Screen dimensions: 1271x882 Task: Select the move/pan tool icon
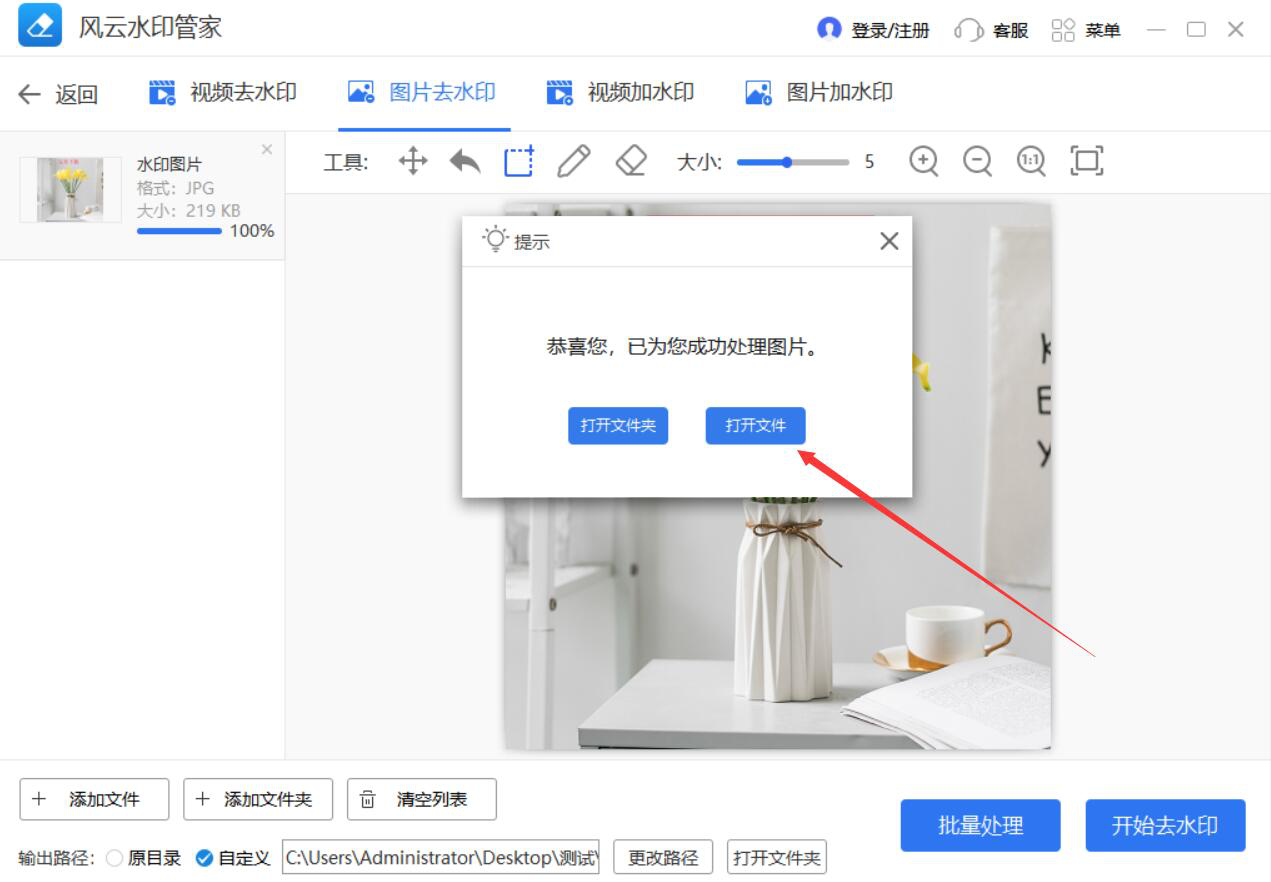[x=413, y=161]
